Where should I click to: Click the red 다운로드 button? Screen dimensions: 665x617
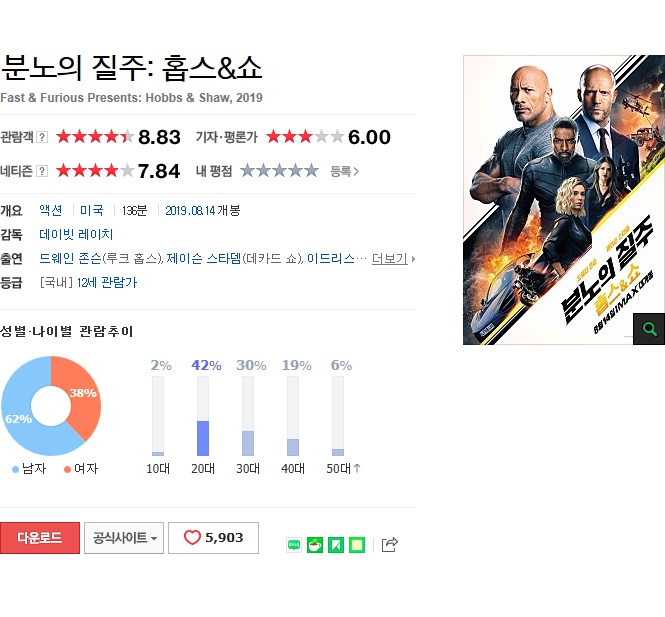[x=40, y=538]
